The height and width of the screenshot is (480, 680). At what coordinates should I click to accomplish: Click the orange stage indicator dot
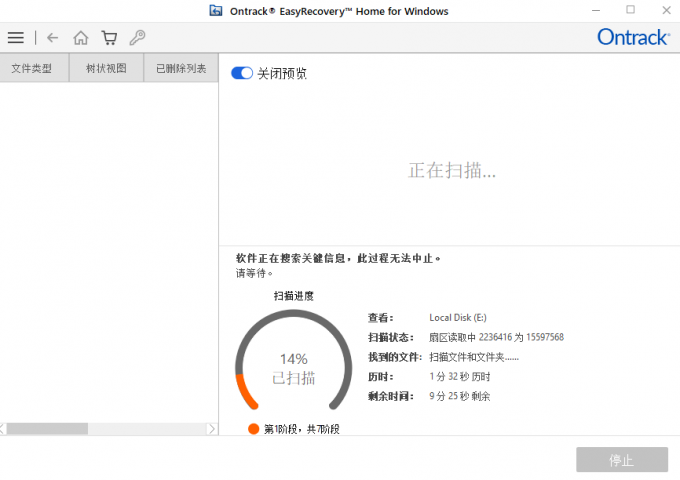pos(253,429)
